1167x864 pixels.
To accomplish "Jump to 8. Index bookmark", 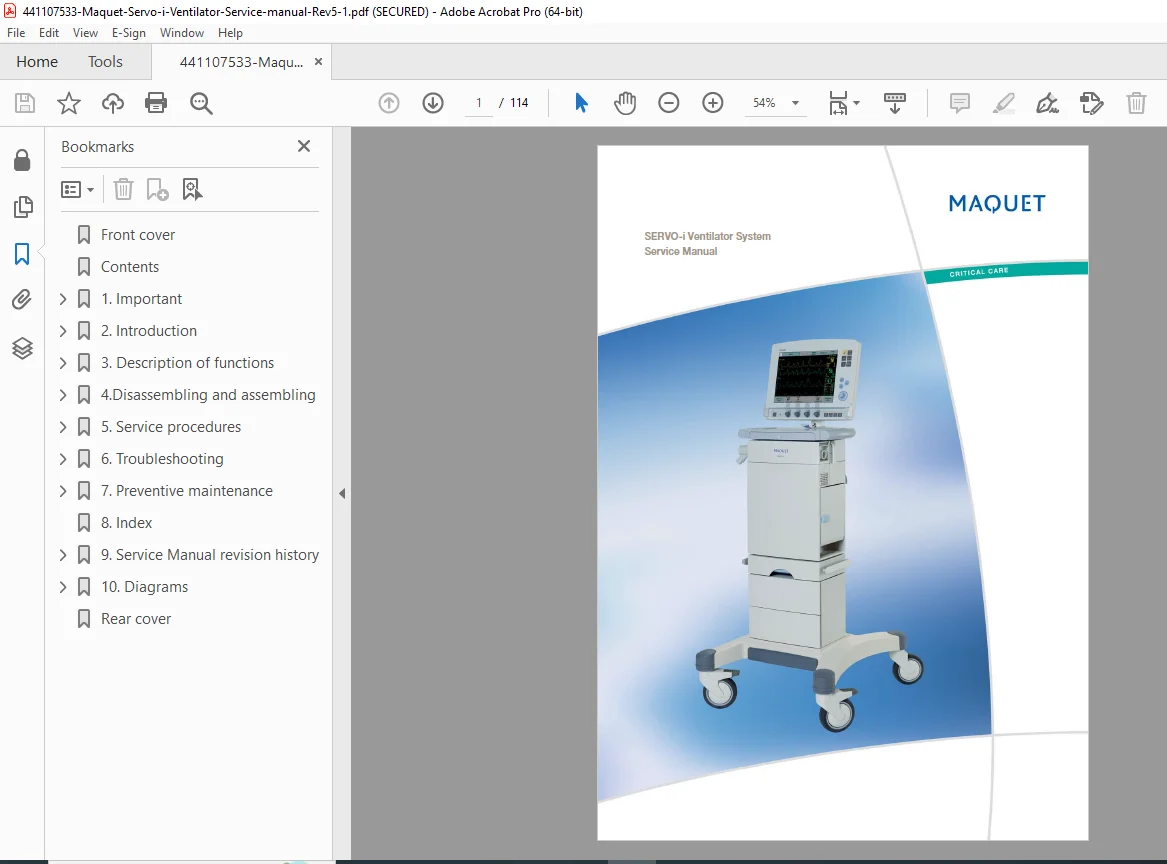I will pos(127,523).
